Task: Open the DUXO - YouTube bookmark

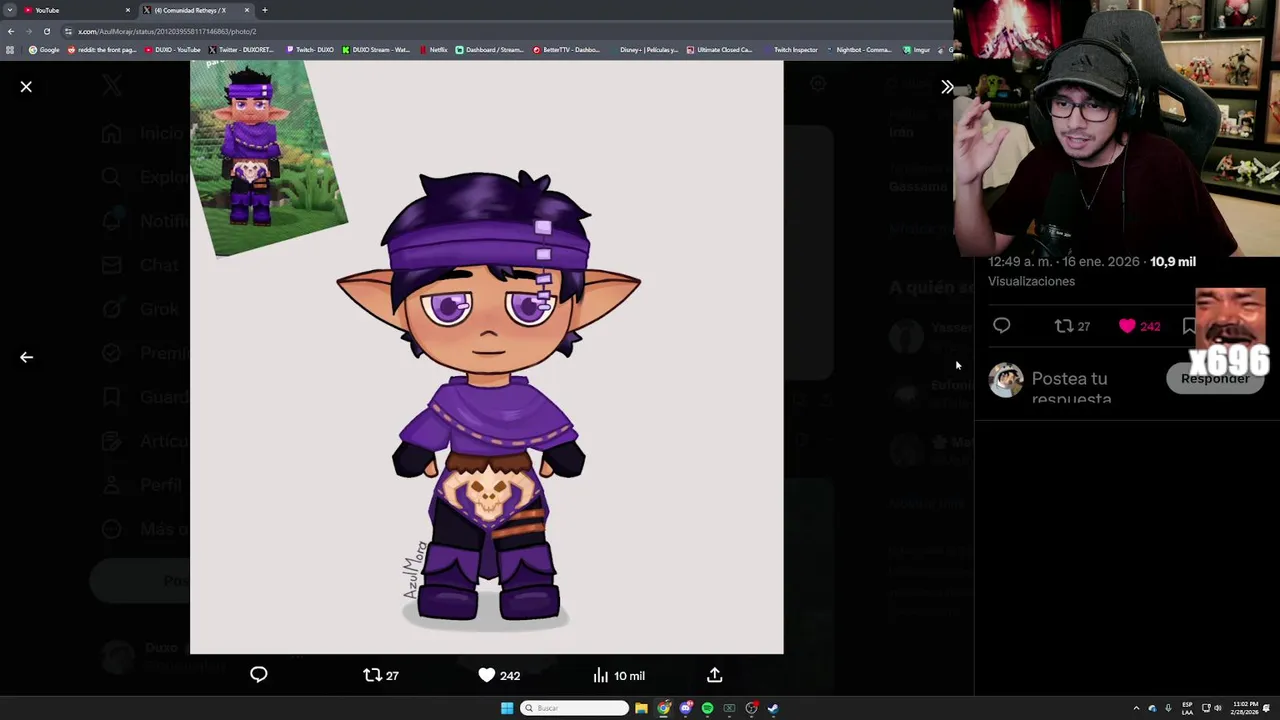Action: click(173, 50)
